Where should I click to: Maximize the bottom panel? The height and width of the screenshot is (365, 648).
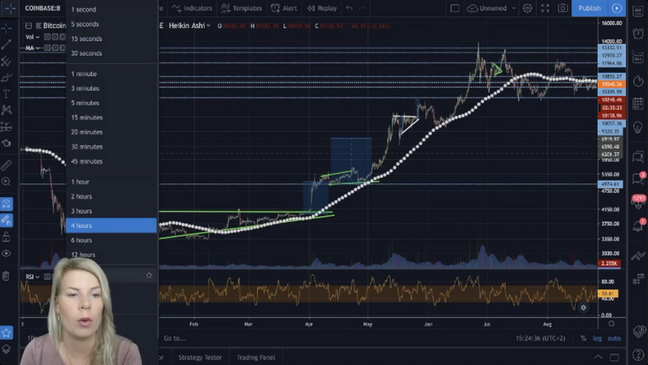(615, 357)
